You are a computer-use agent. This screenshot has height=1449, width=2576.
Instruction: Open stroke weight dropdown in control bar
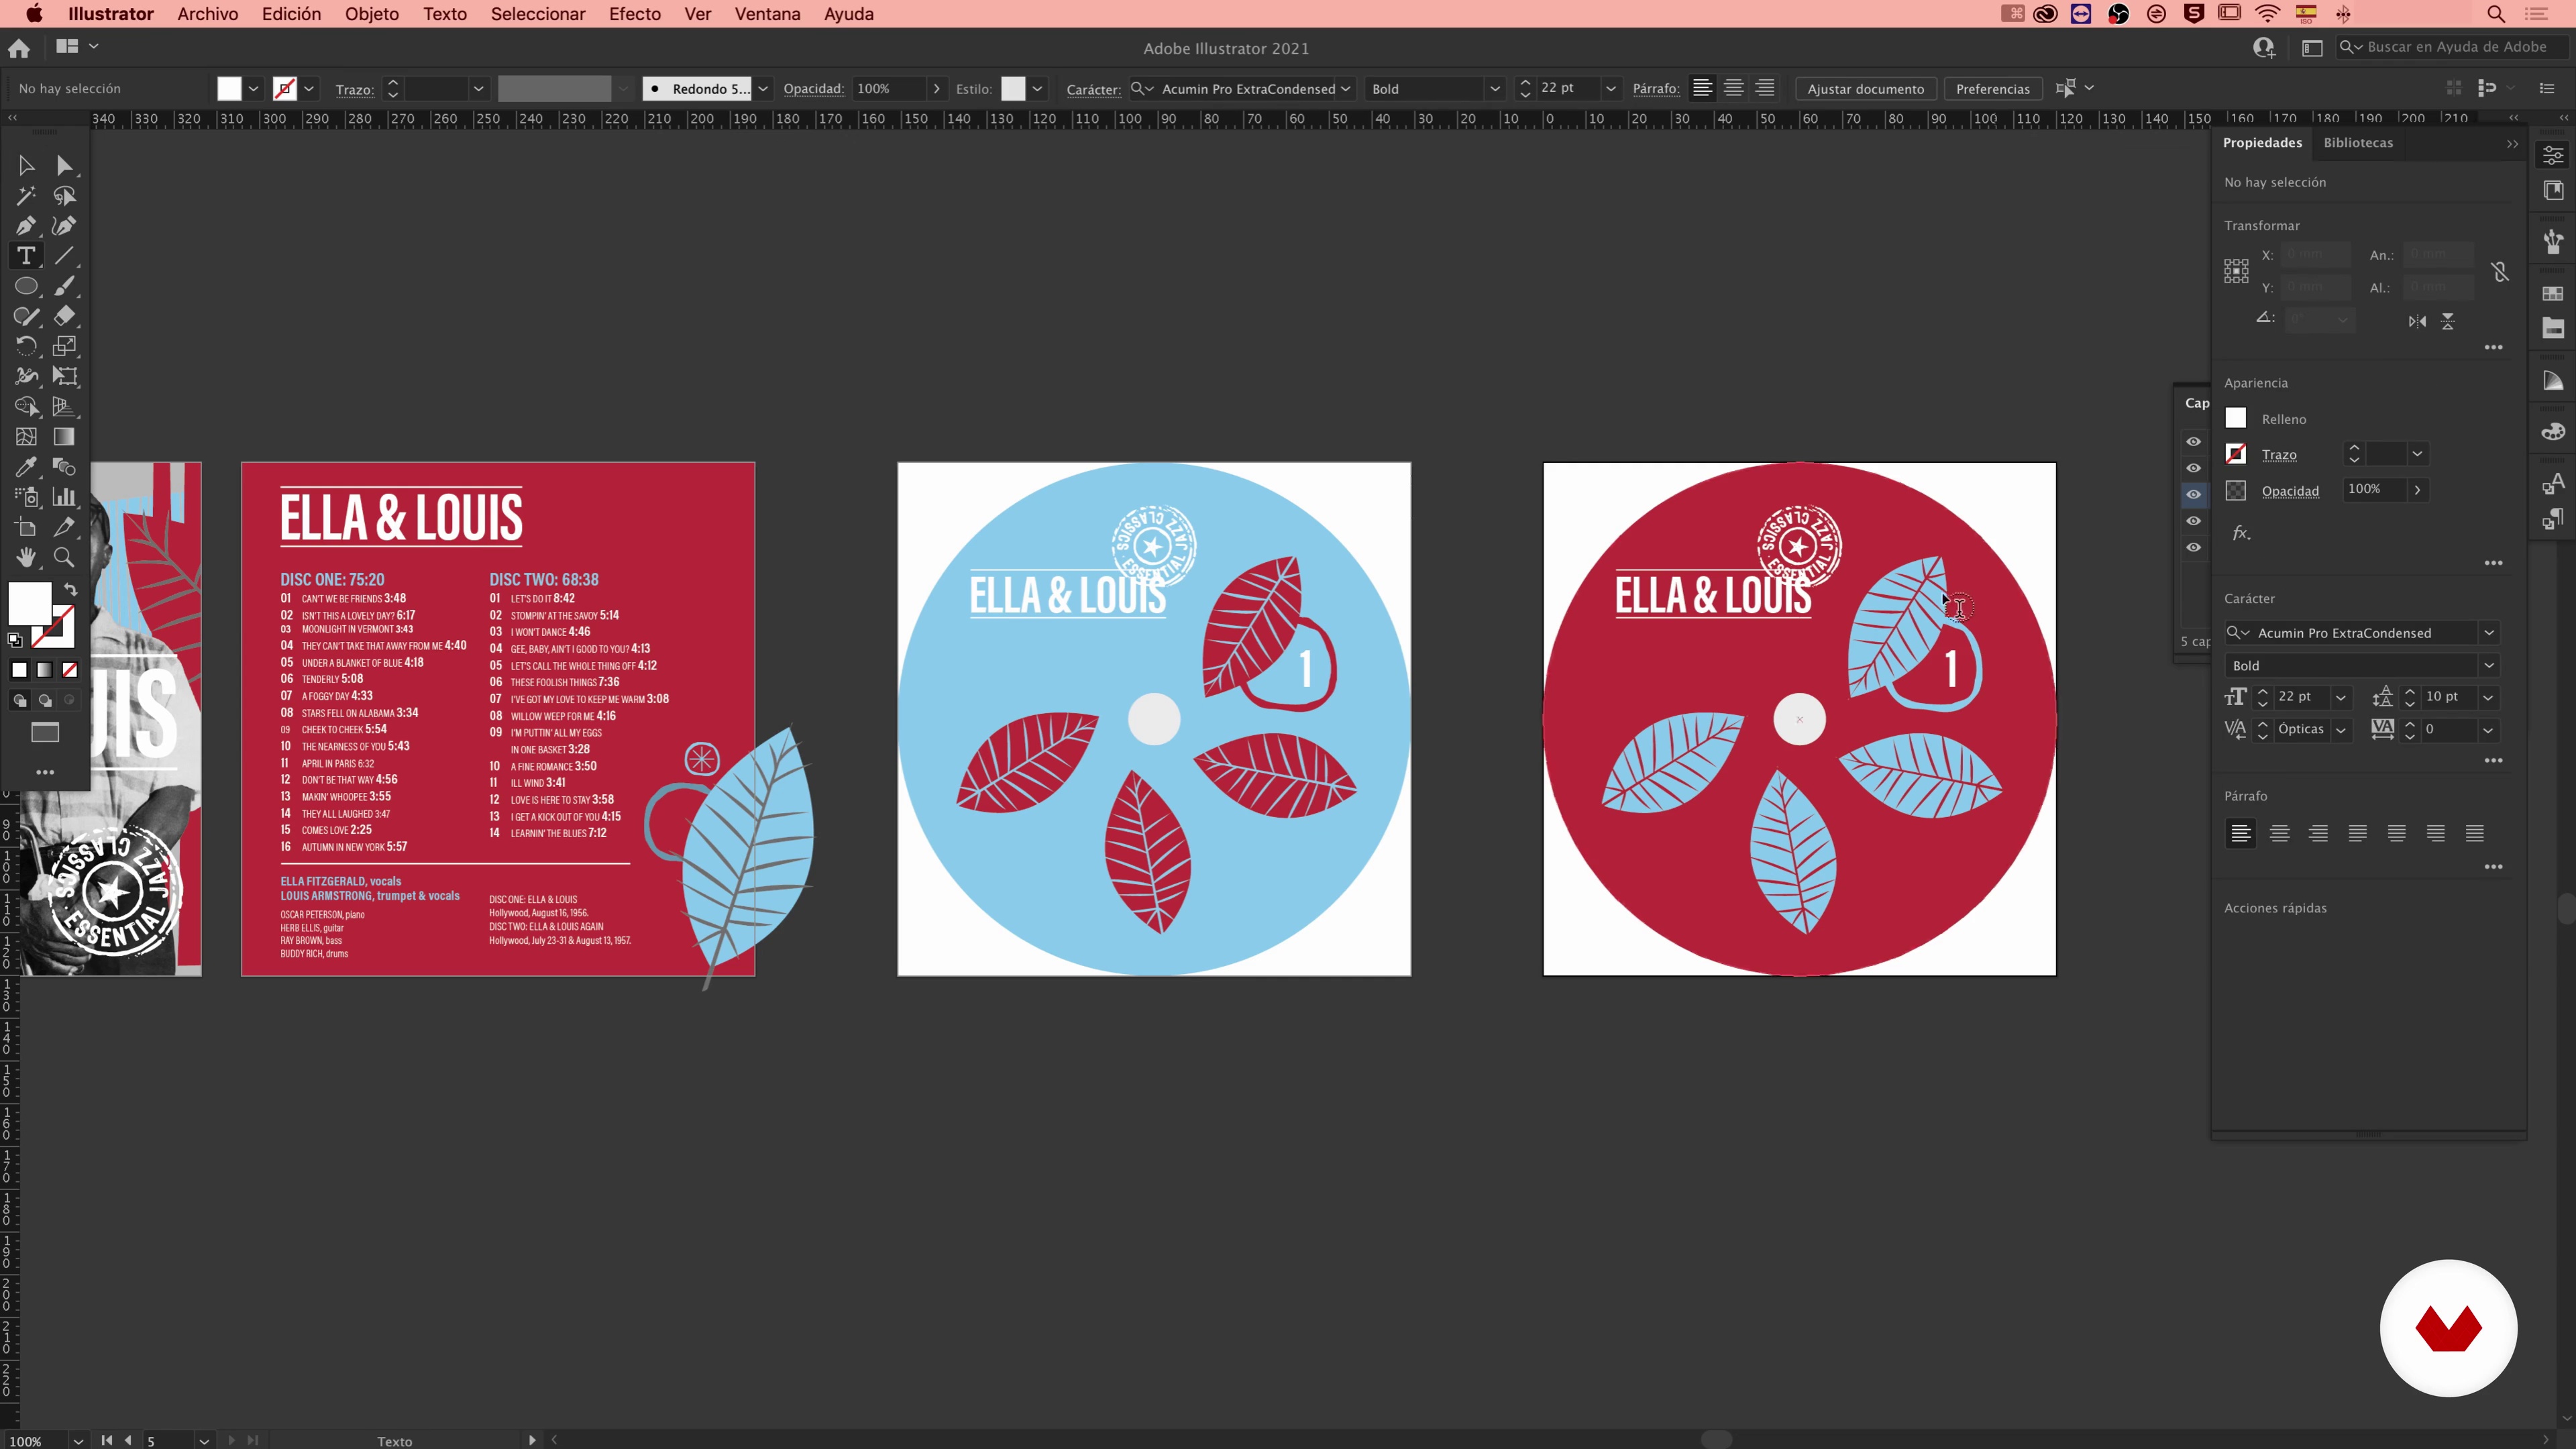[478, 89]
